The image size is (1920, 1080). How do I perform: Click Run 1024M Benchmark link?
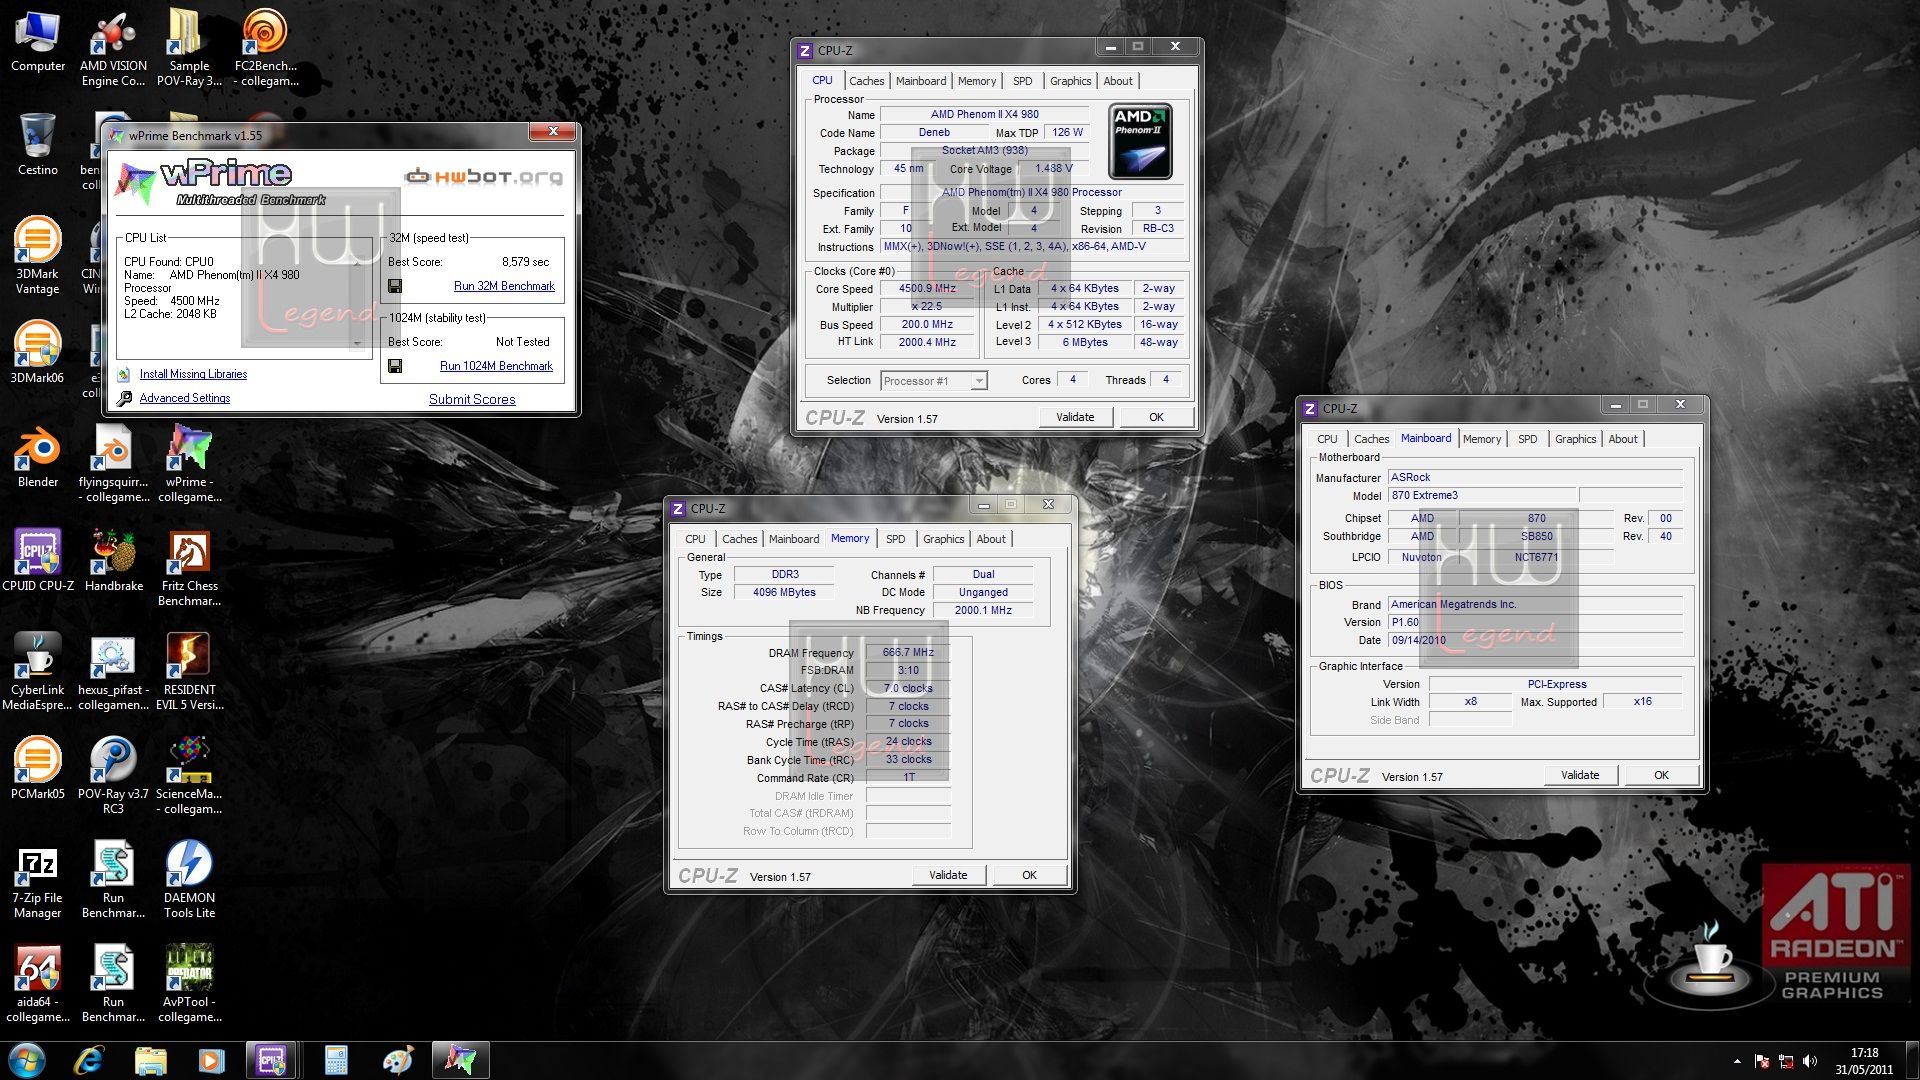coord(496,366)
